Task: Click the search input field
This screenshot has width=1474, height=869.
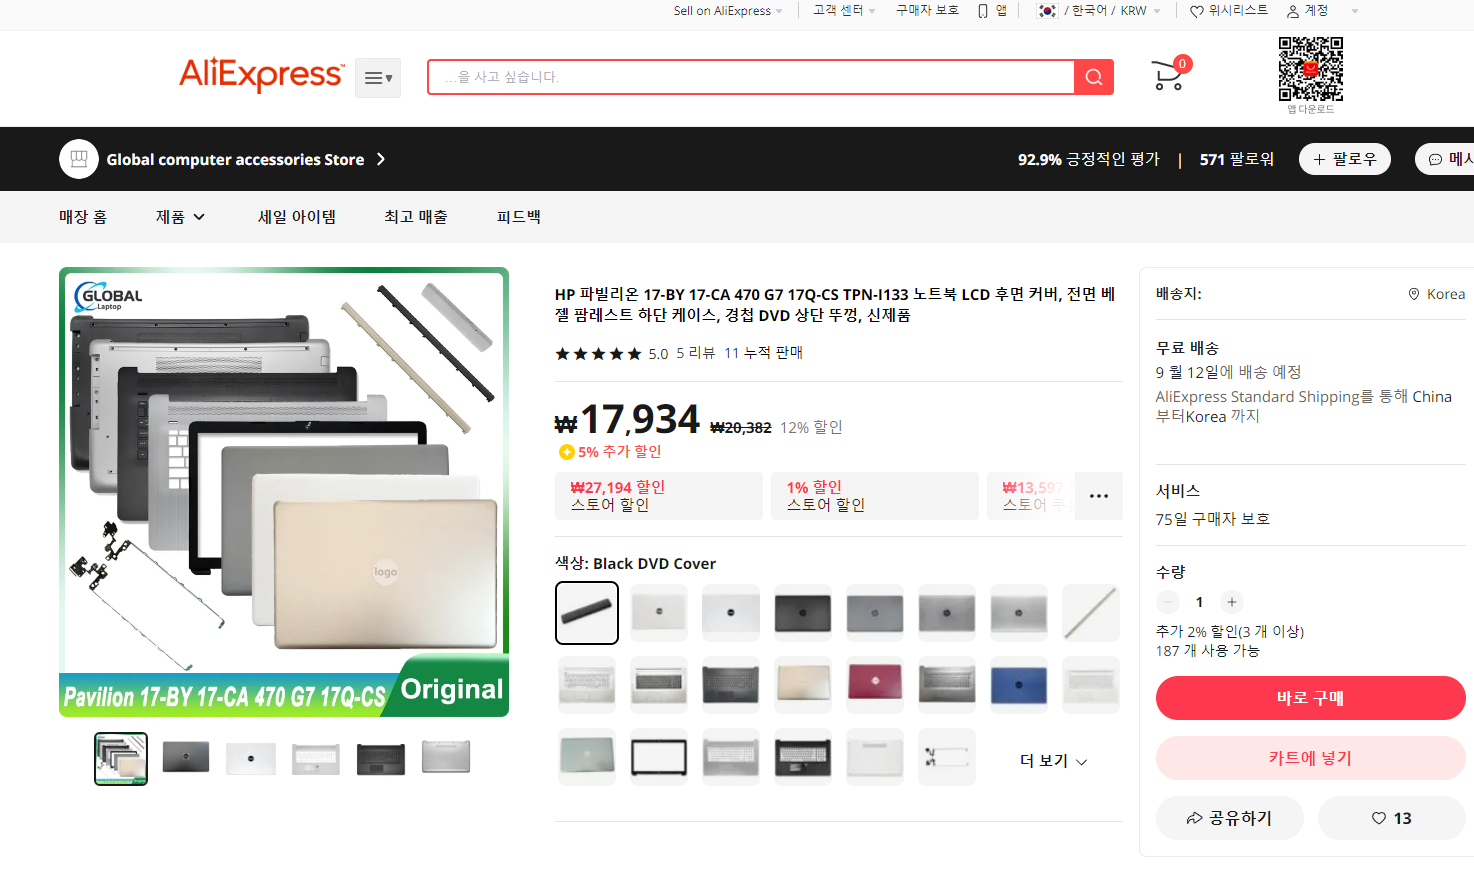Action: coord(751,77)
